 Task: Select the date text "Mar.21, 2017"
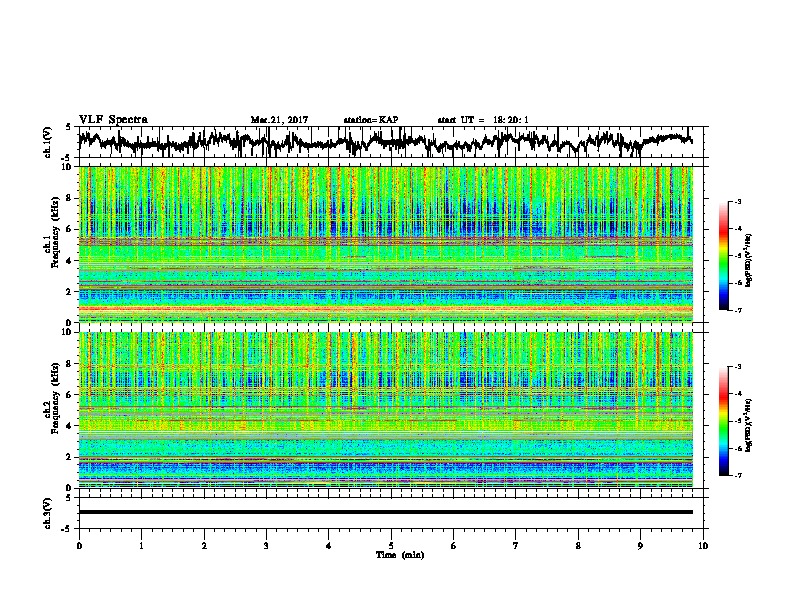coord(279,120)
